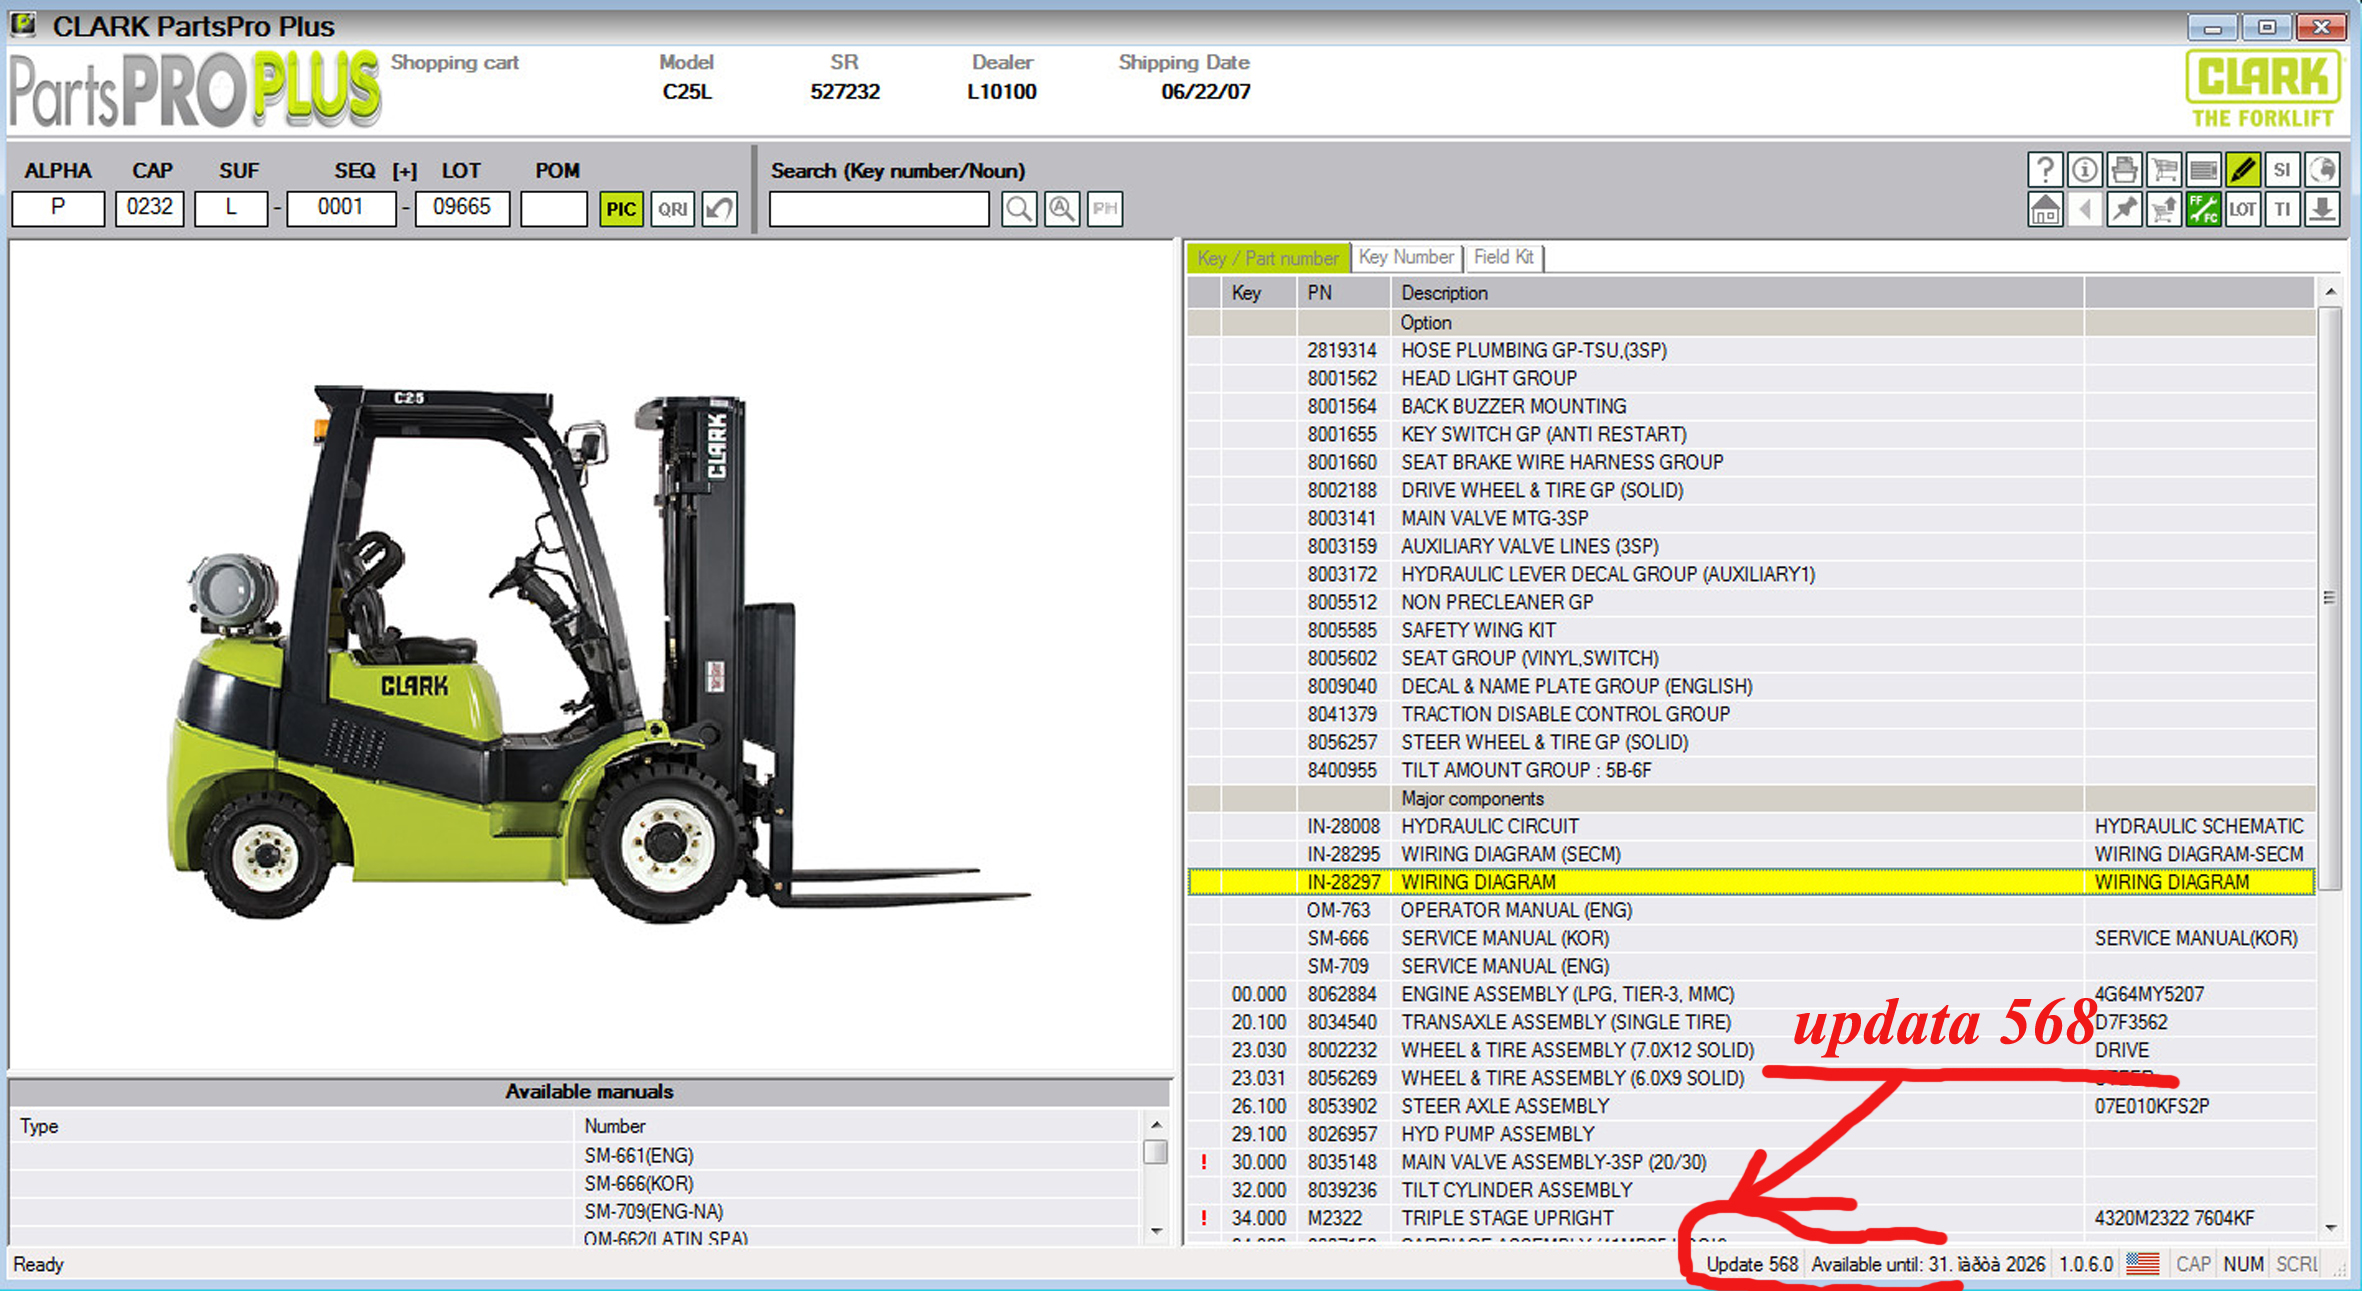
Task: Toggle the PIC picture mode button
Action: (x=620, y=209)
